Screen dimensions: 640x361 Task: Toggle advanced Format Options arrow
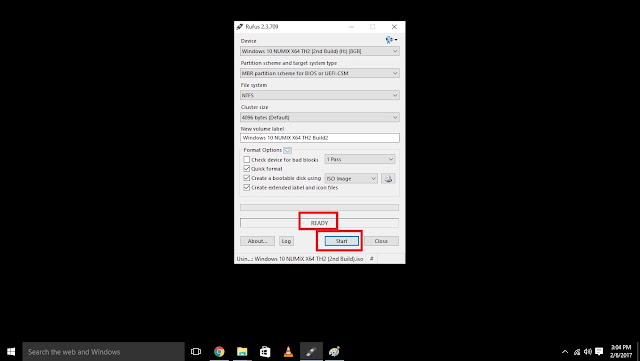pyautogui.click(x=287, y=150)
